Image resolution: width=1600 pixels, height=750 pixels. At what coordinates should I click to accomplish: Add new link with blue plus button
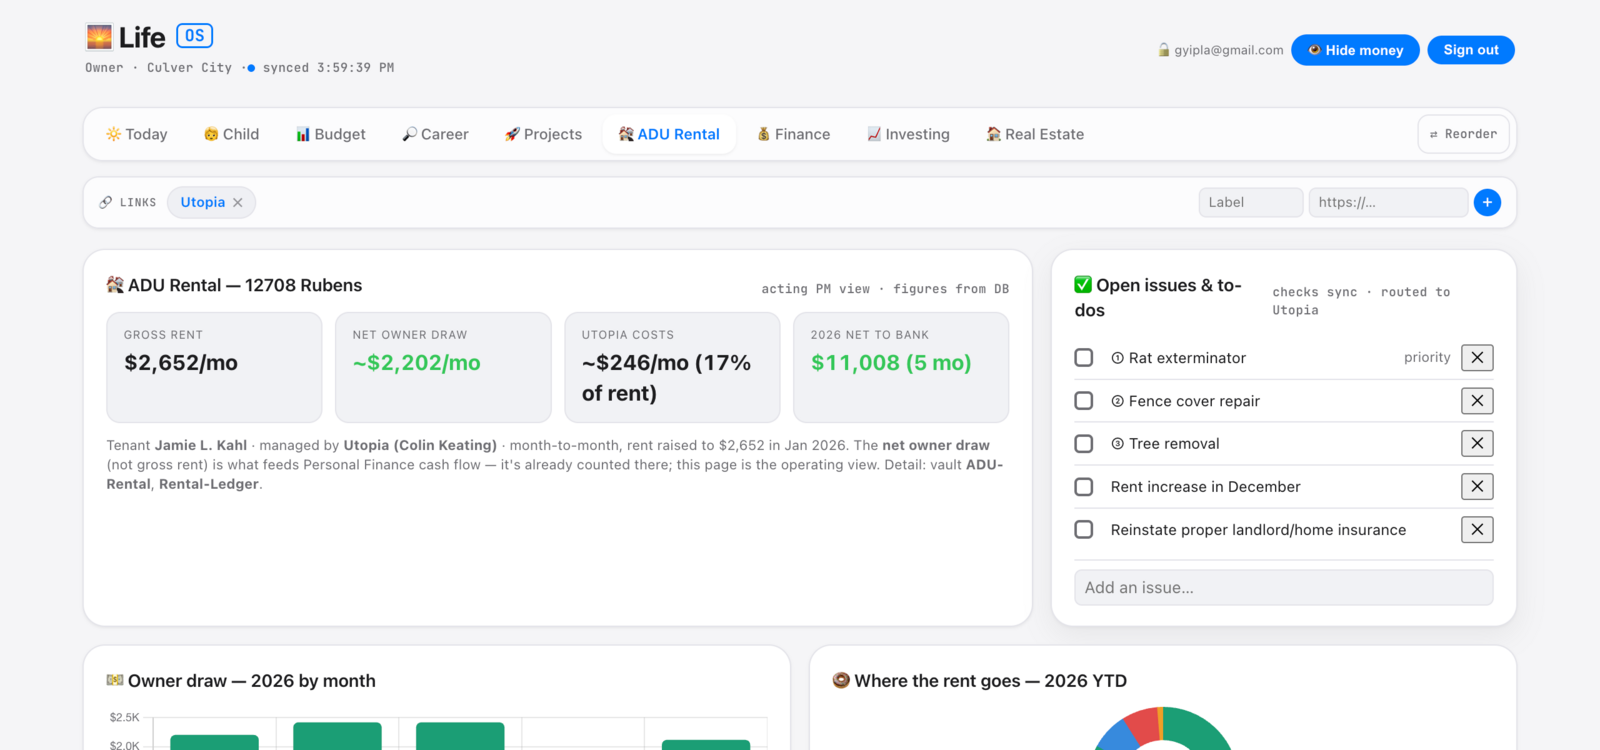(1487, 202)
